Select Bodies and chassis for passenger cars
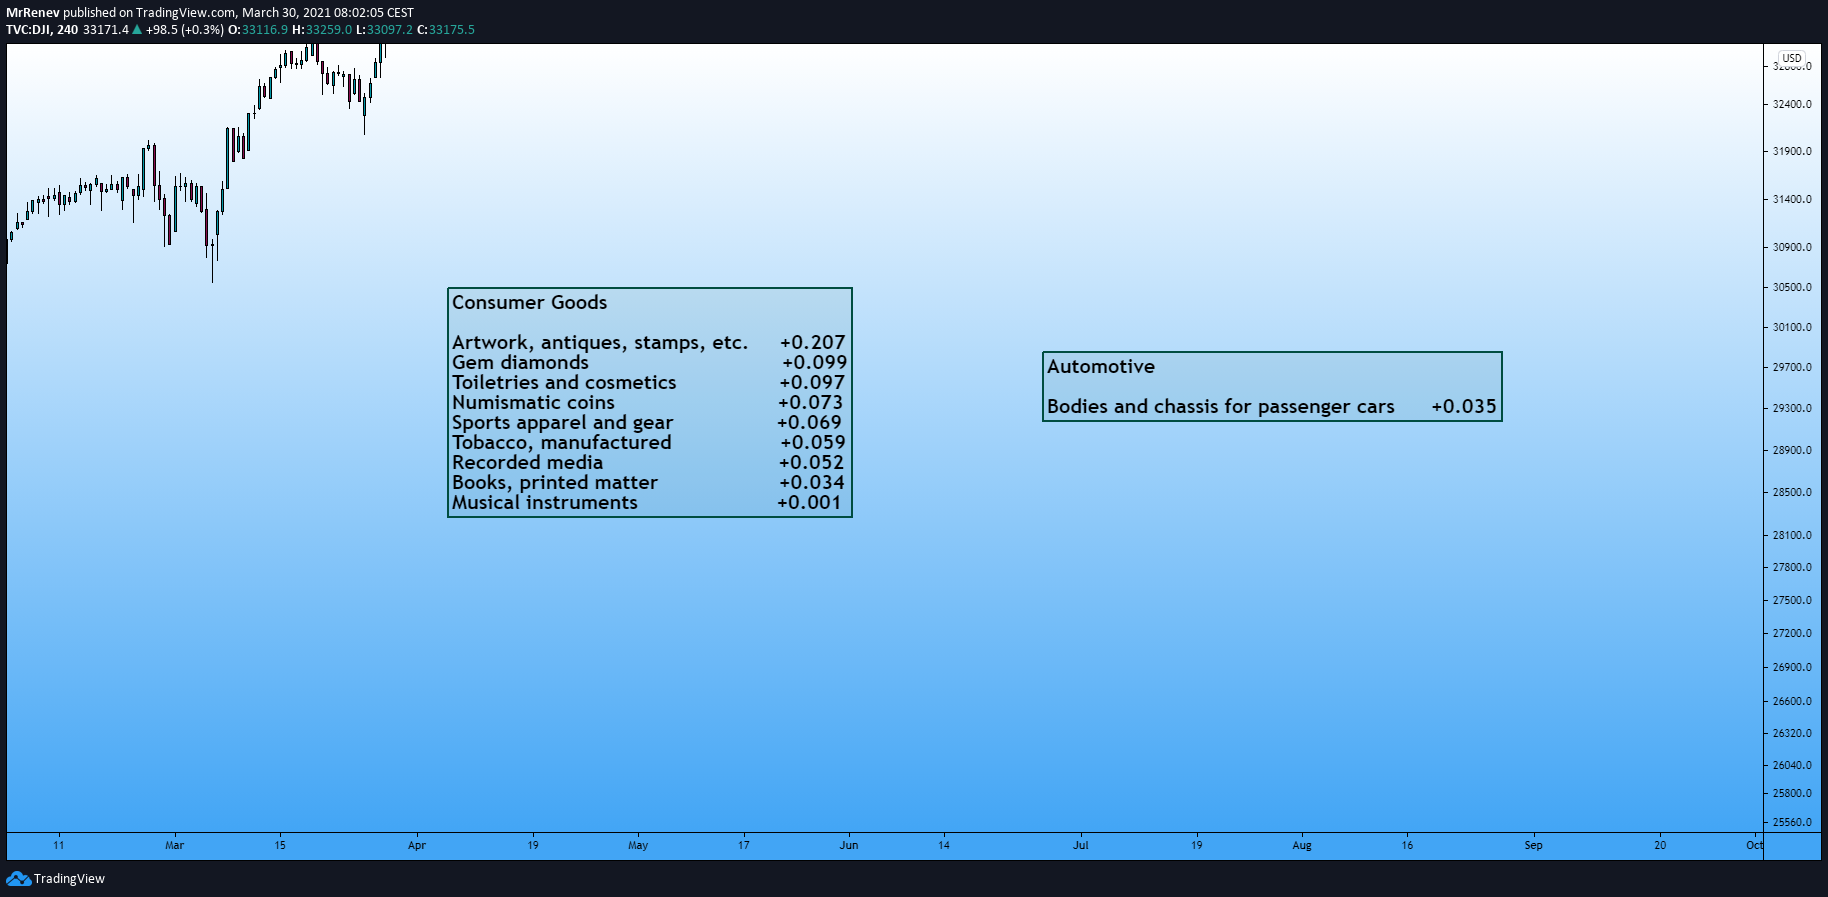 [1220, 407]
